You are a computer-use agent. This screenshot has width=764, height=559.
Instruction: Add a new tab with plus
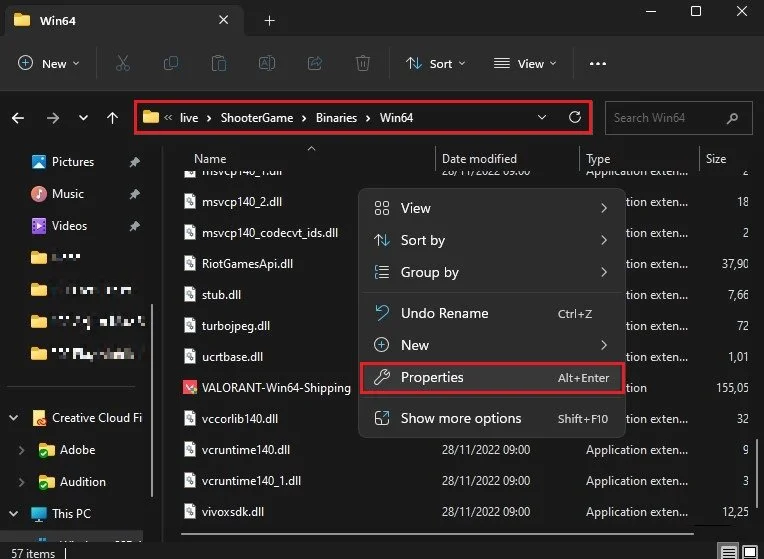(269, 20)
